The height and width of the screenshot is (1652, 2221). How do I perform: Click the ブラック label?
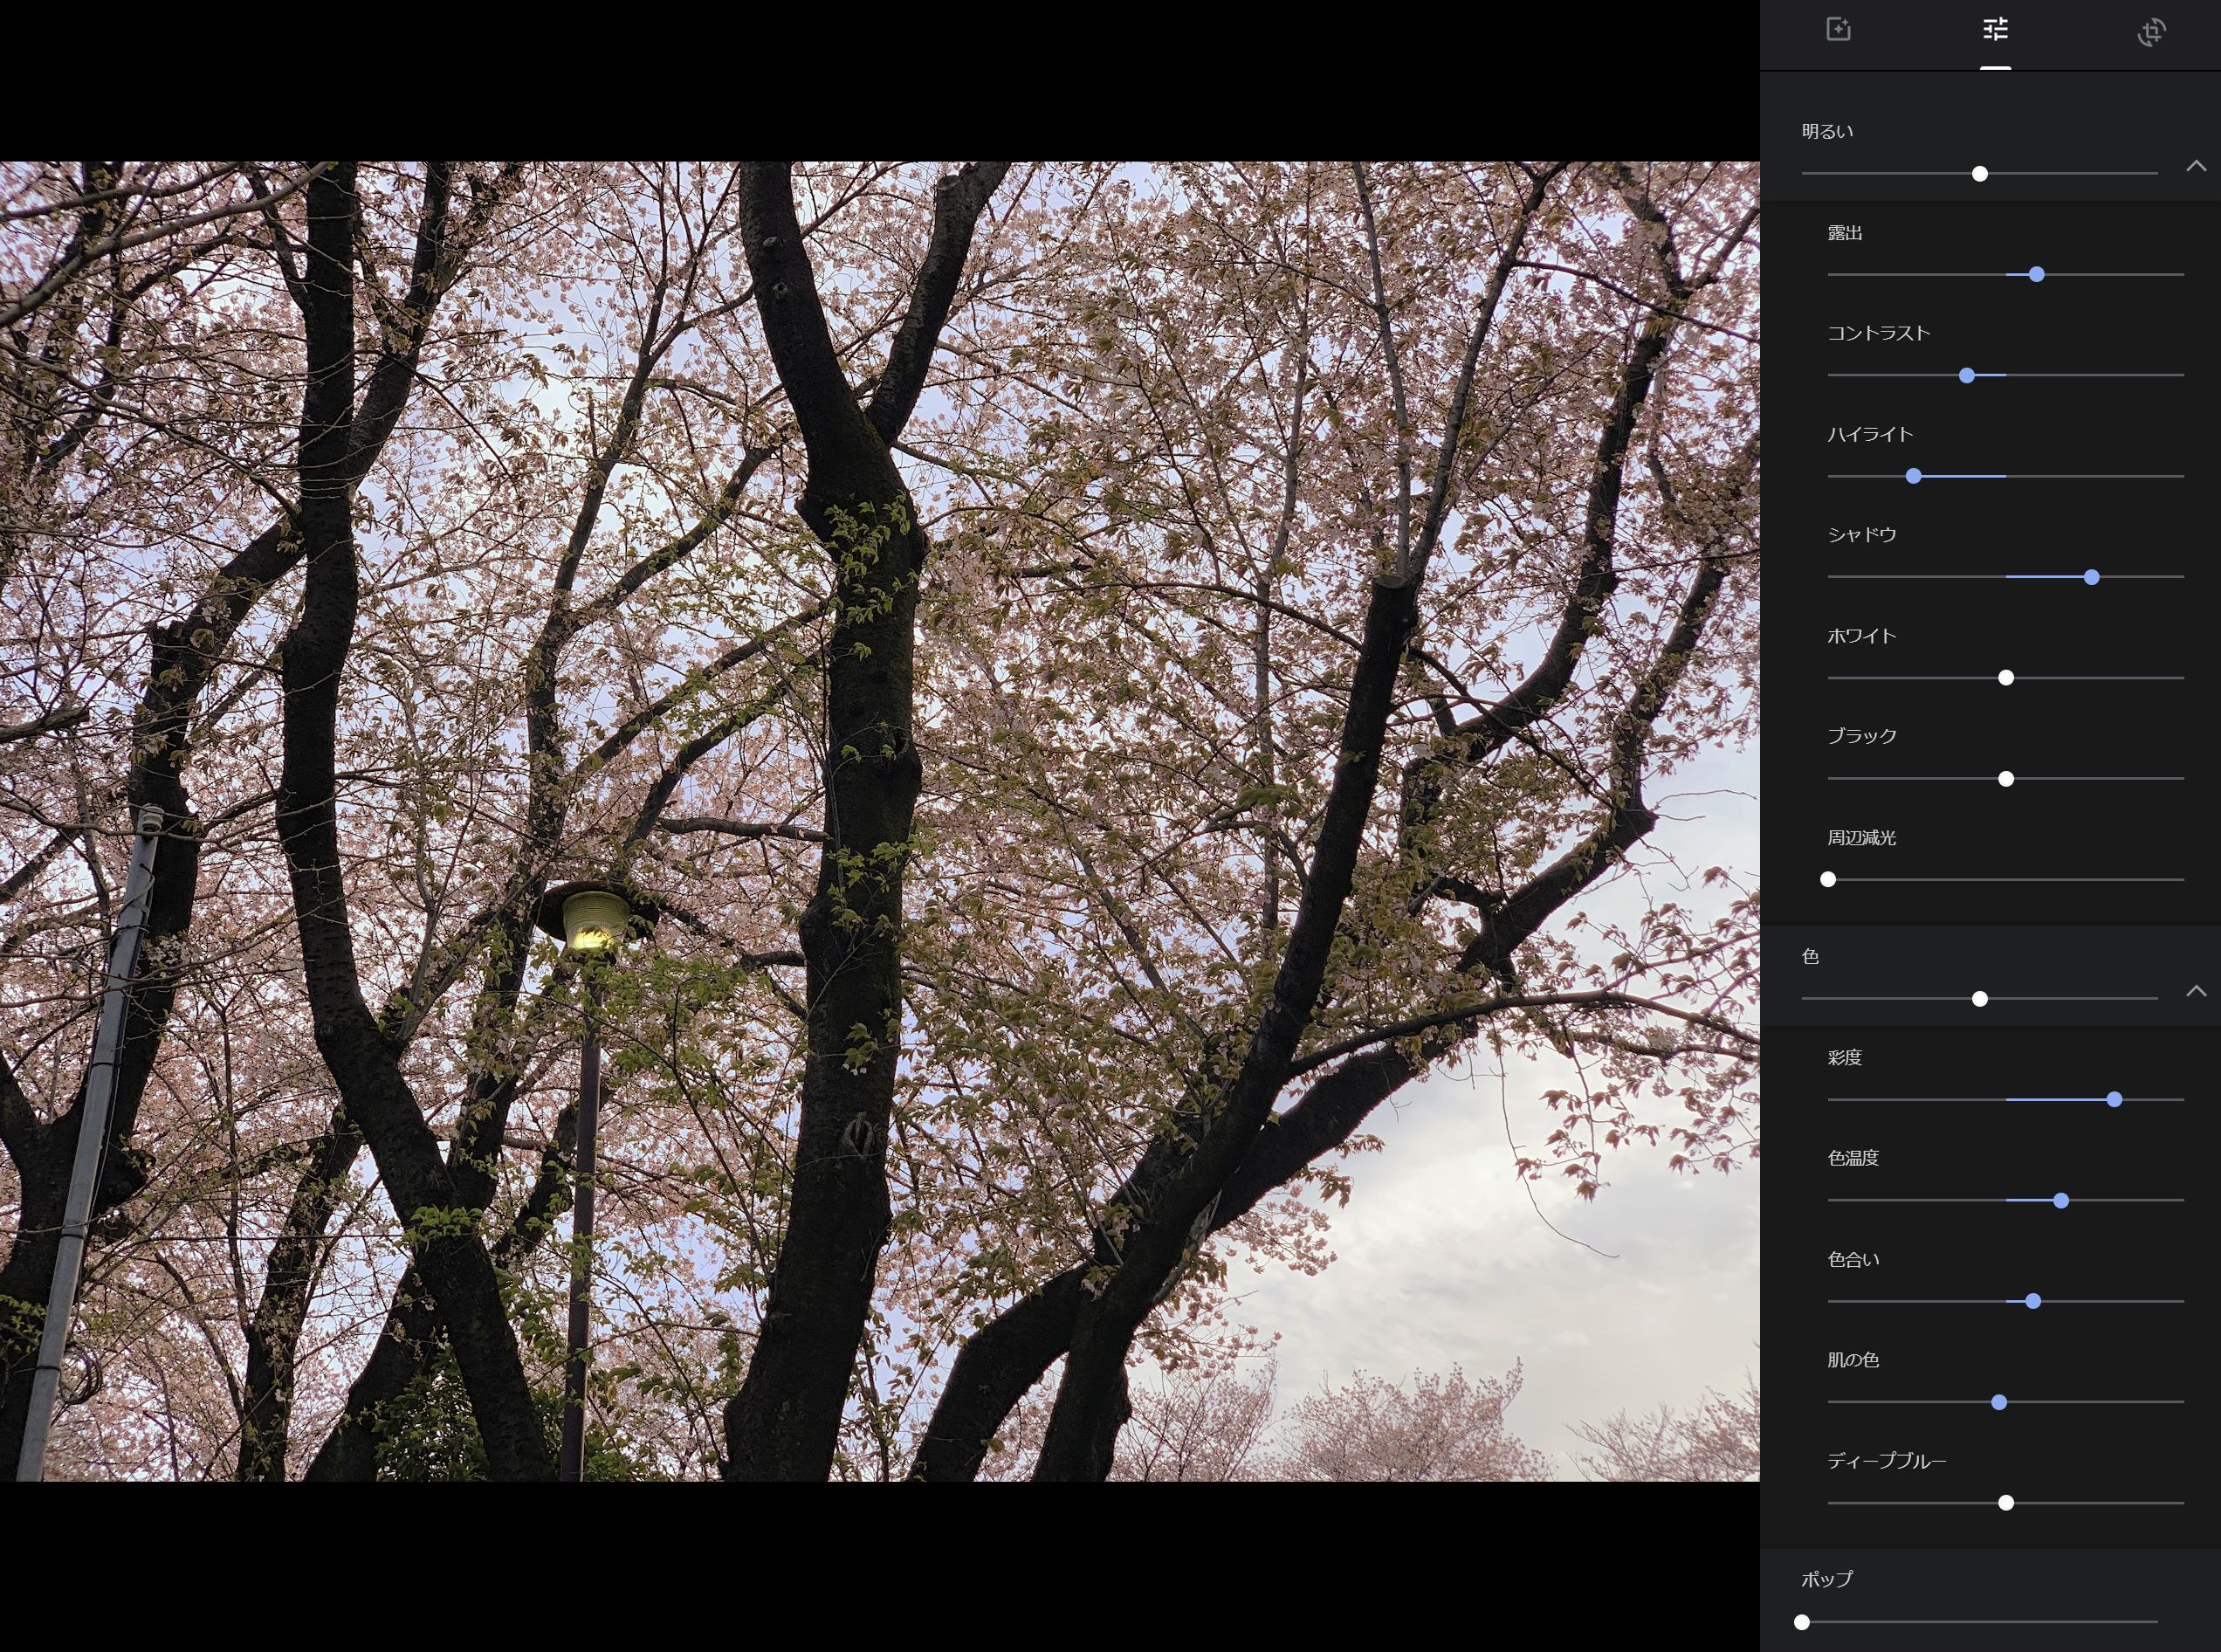(x=1862, y=736)
